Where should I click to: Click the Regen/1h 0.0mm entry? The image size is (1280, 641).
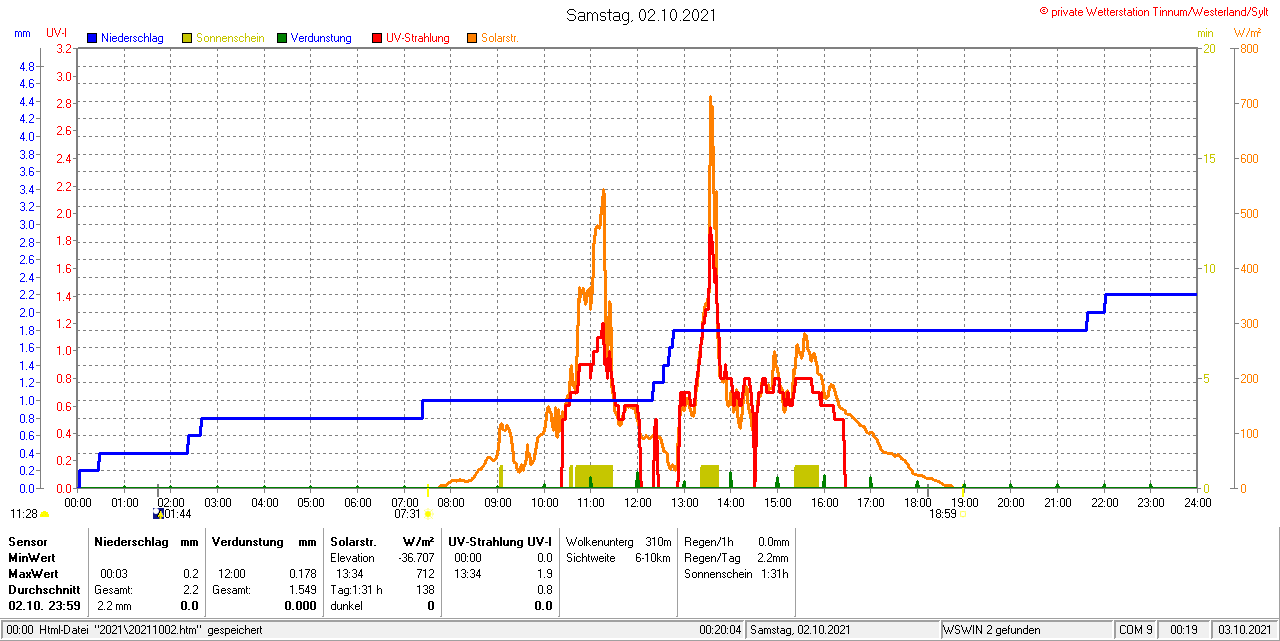736,541
